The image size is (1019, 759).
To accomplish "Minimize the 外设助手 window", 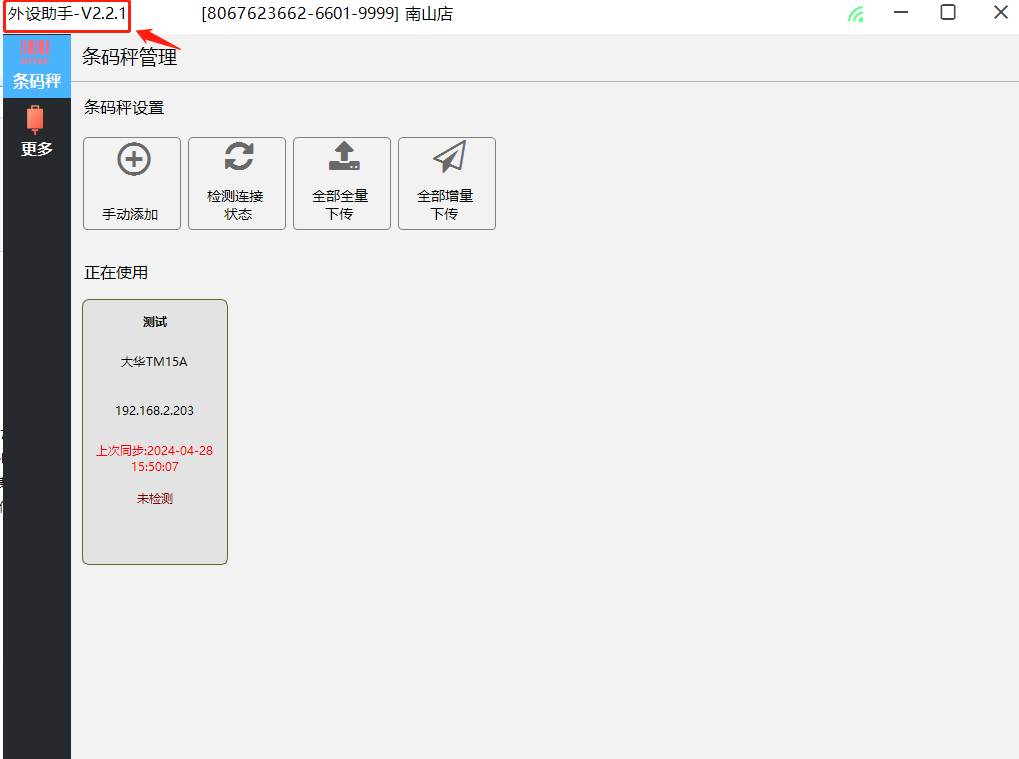I will 901,12.
